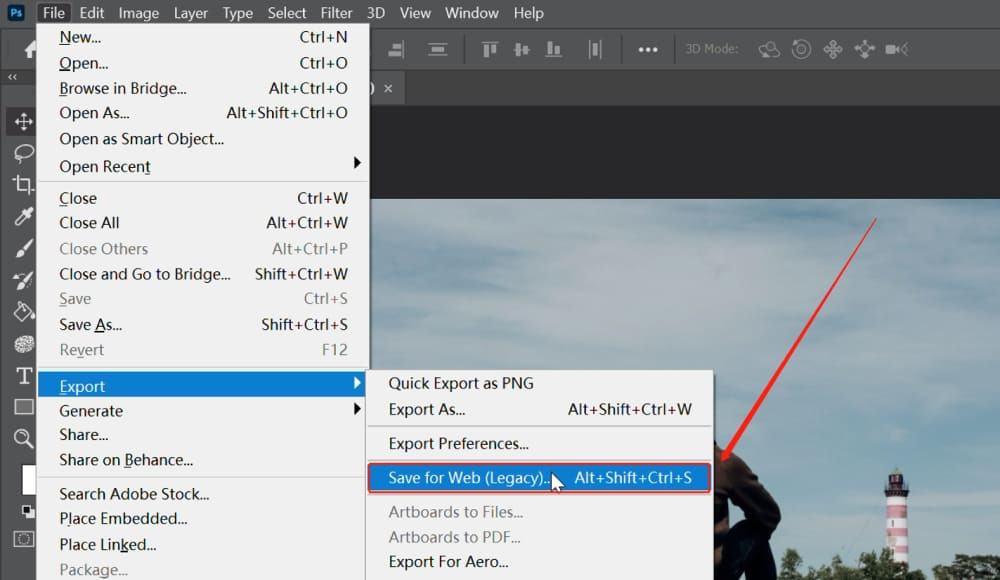Click distribute spacing icon in options bar
Screen dimensions: 1000x580
[595, 49]
